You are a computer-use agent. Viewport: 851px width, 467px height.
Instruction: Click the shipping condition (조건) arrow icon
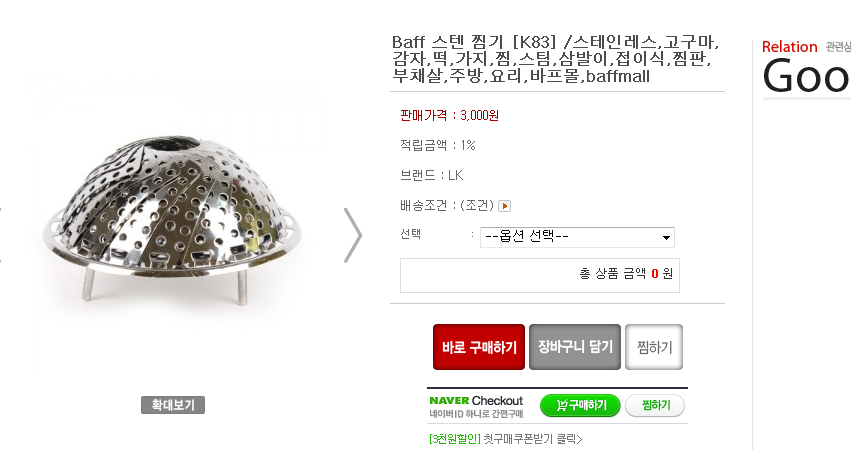pos(505,206)
